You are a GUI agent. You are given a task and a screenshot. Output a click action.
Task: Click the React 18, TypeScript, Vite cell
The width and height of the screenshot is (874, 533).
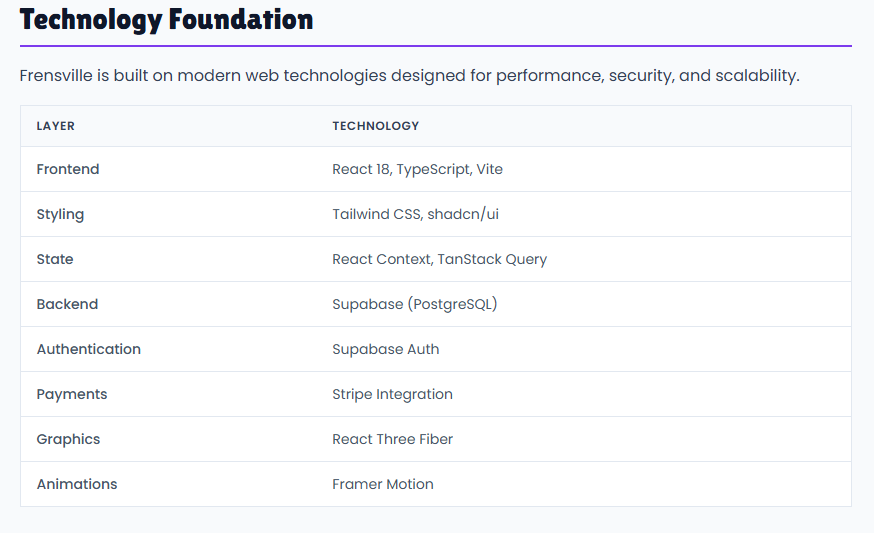(417, 169)
